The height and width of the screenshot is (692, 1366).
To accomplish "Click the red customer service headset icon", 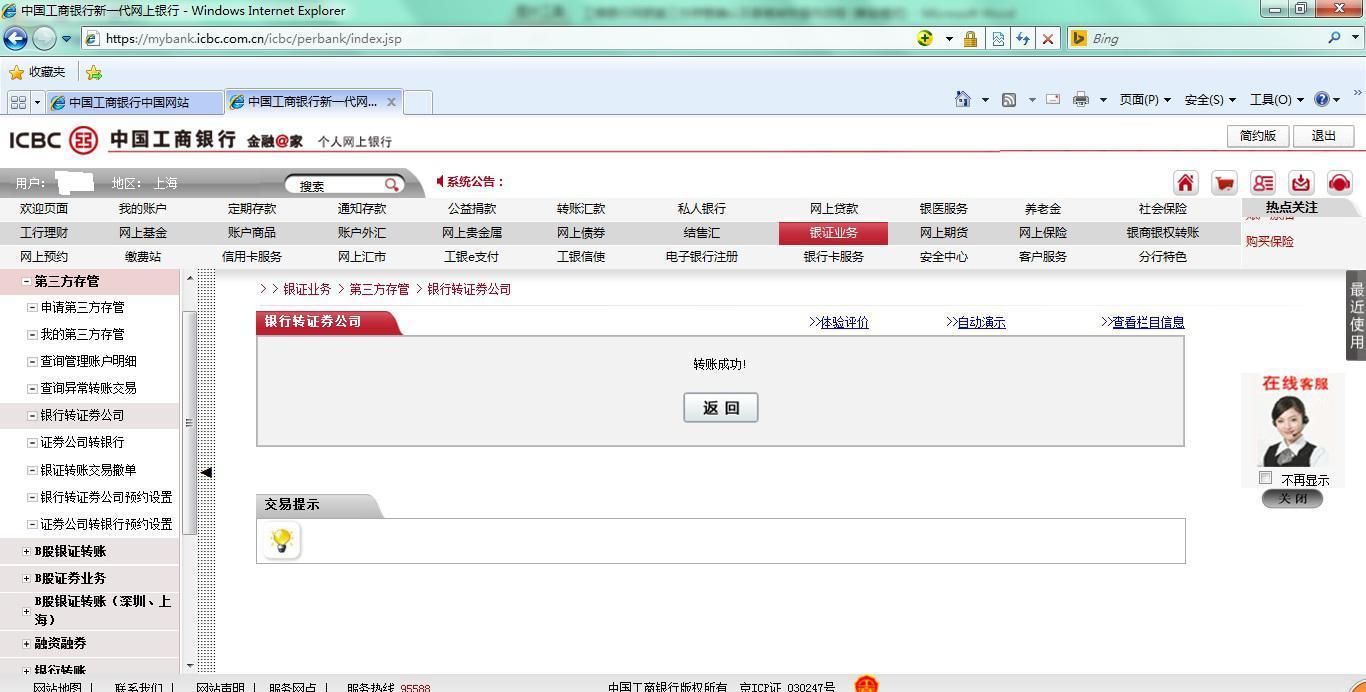I will (1340, 183).
